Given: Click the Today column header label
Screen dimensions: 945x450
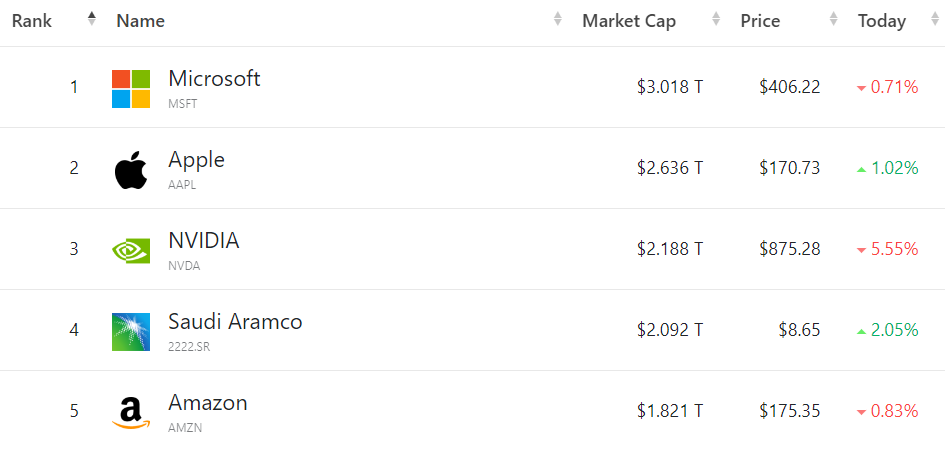Looking at the screenshot, I should coord(881,21).
